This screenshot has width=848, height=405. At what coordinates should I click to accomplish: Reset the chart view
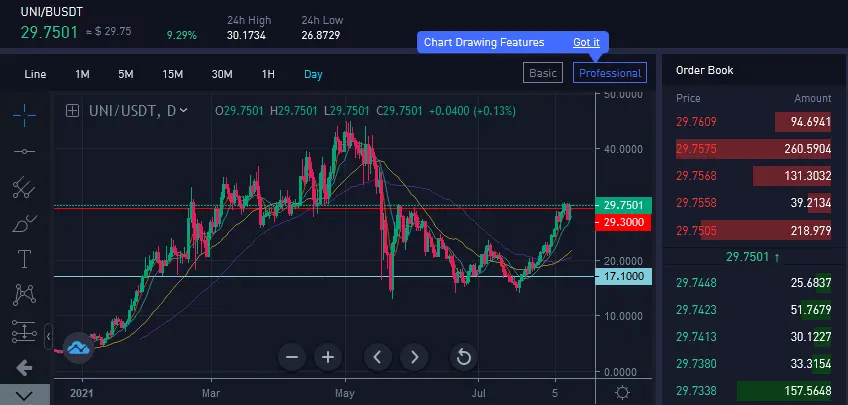point(463,357)
